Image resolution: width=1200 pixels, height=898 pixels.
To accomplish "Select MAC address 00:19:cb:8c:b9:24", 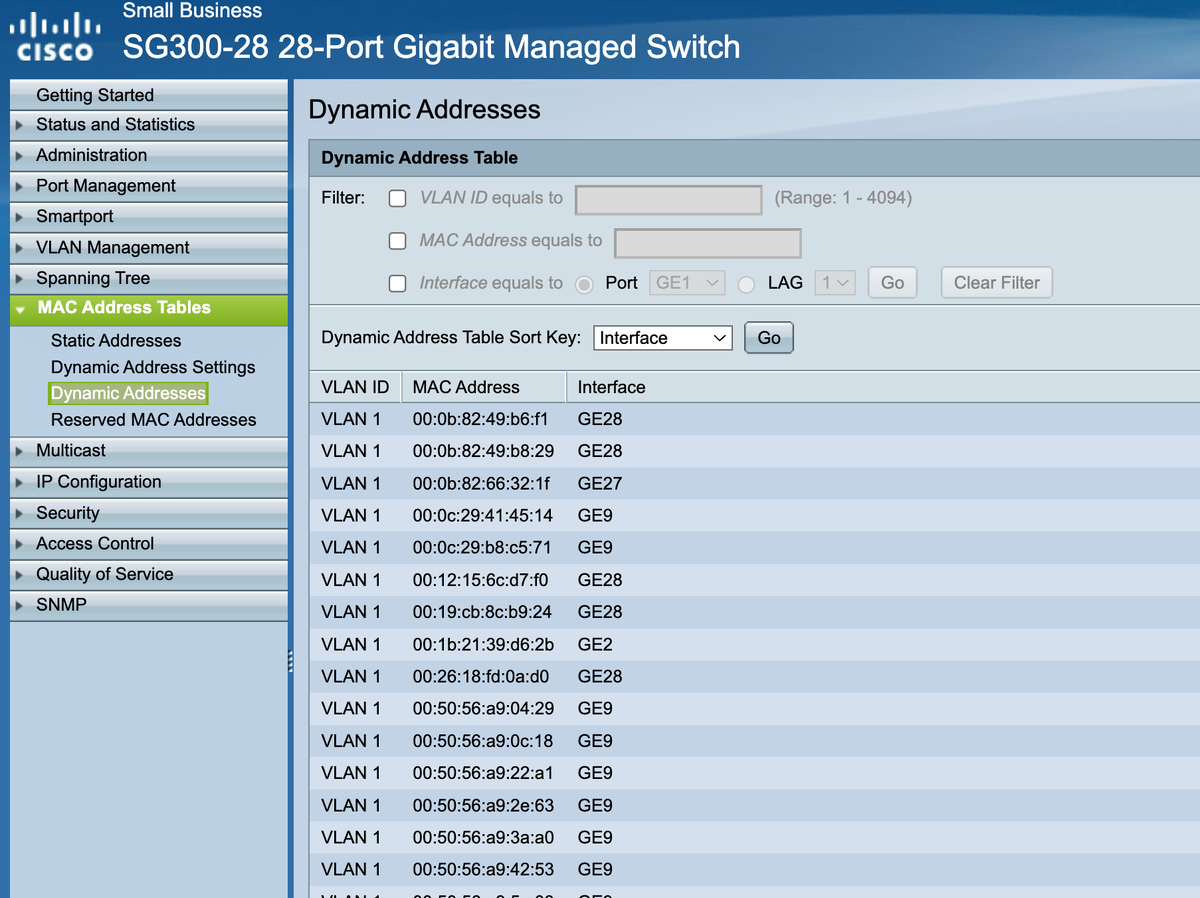I will [x=482, y=612].
